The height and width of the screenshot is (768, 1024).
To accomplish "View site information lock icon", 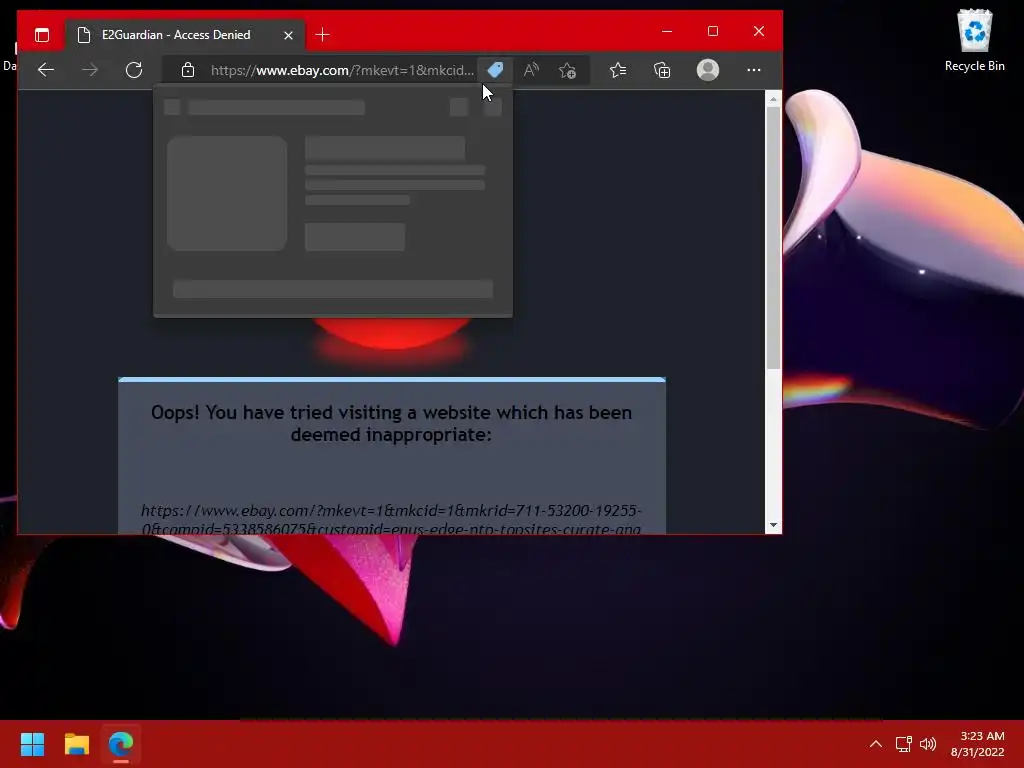I will (x=188, y=70).
